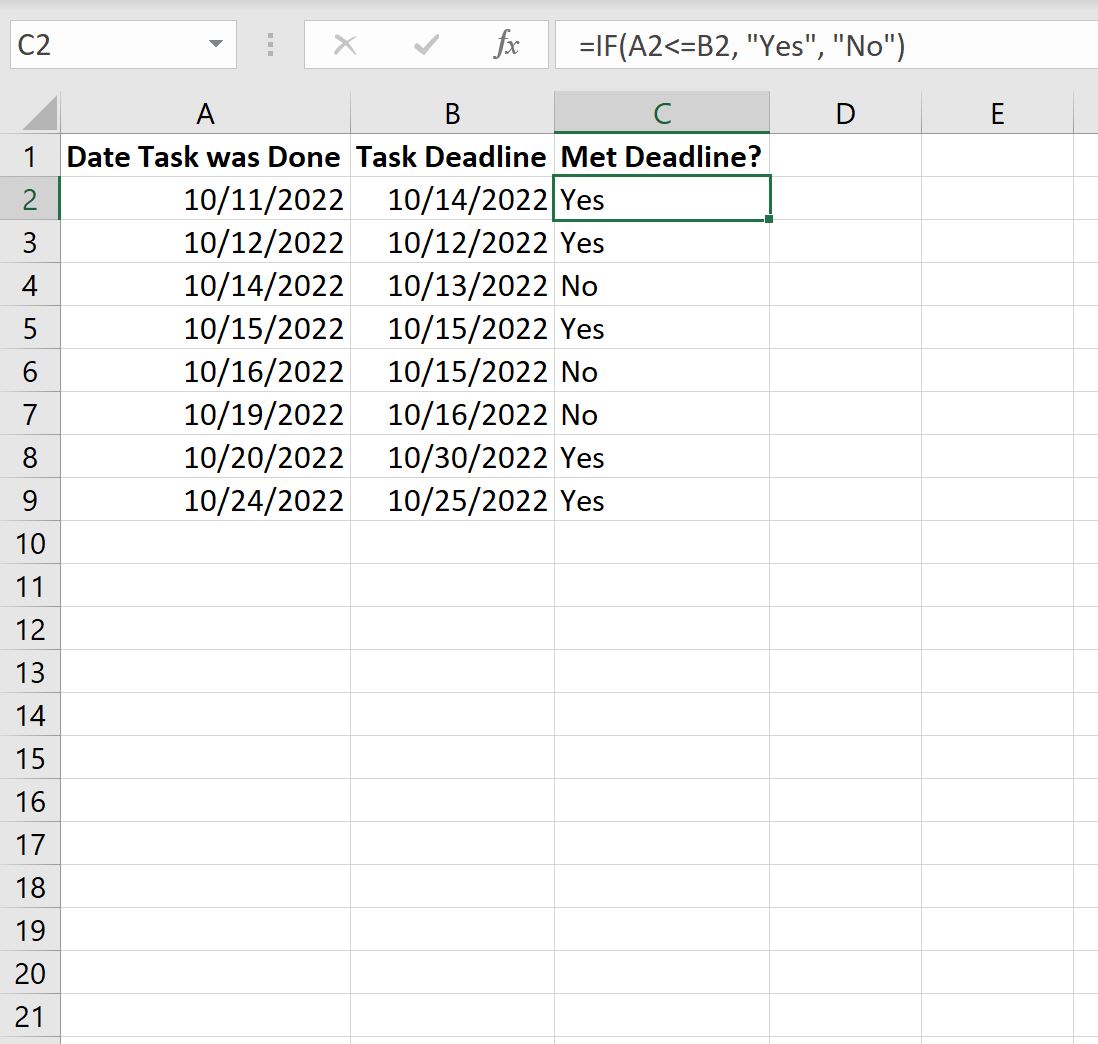Select column A header
This screenshot has width=1098, height=1044.
[x=205, y=113]
